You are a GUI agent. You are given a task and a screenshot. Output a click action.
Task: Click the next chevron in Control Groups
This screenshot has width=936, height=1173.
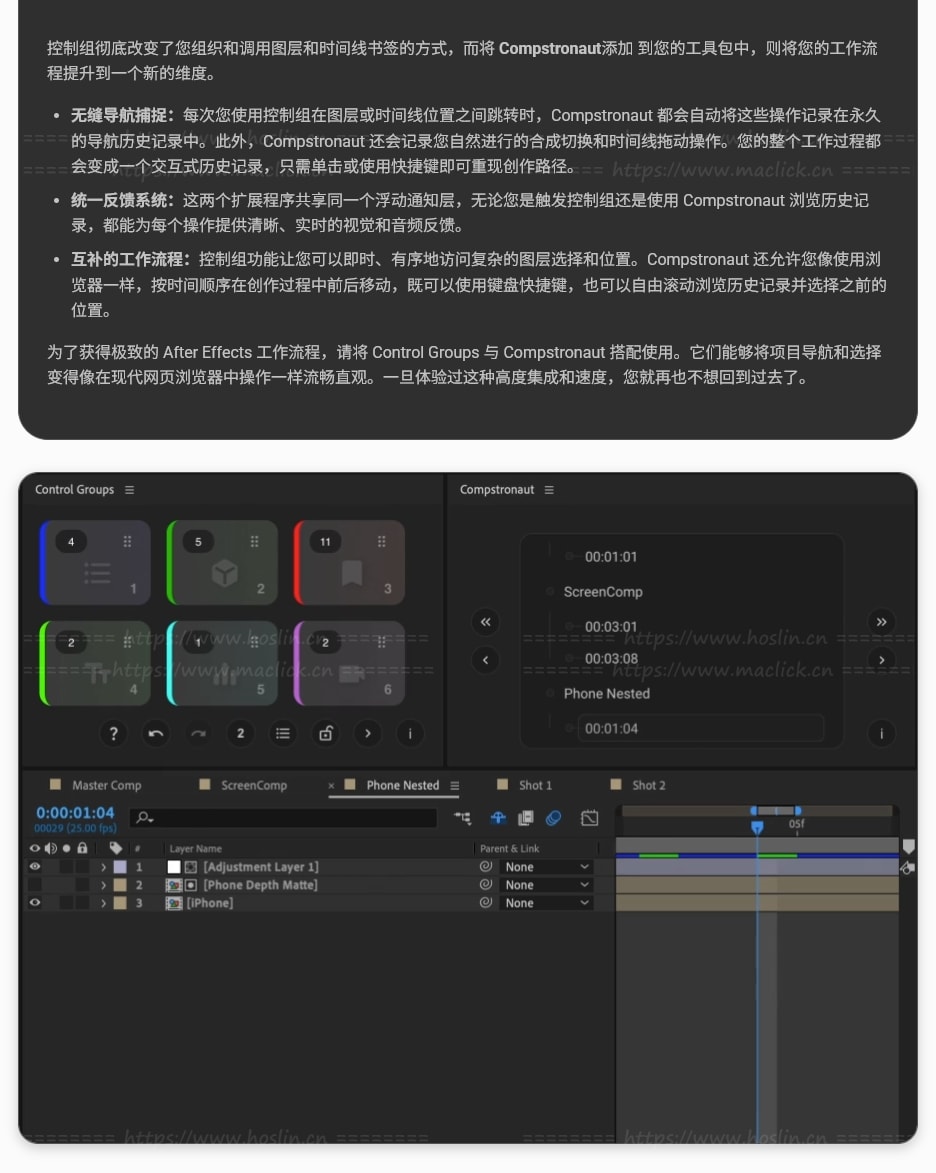point(367,733)
